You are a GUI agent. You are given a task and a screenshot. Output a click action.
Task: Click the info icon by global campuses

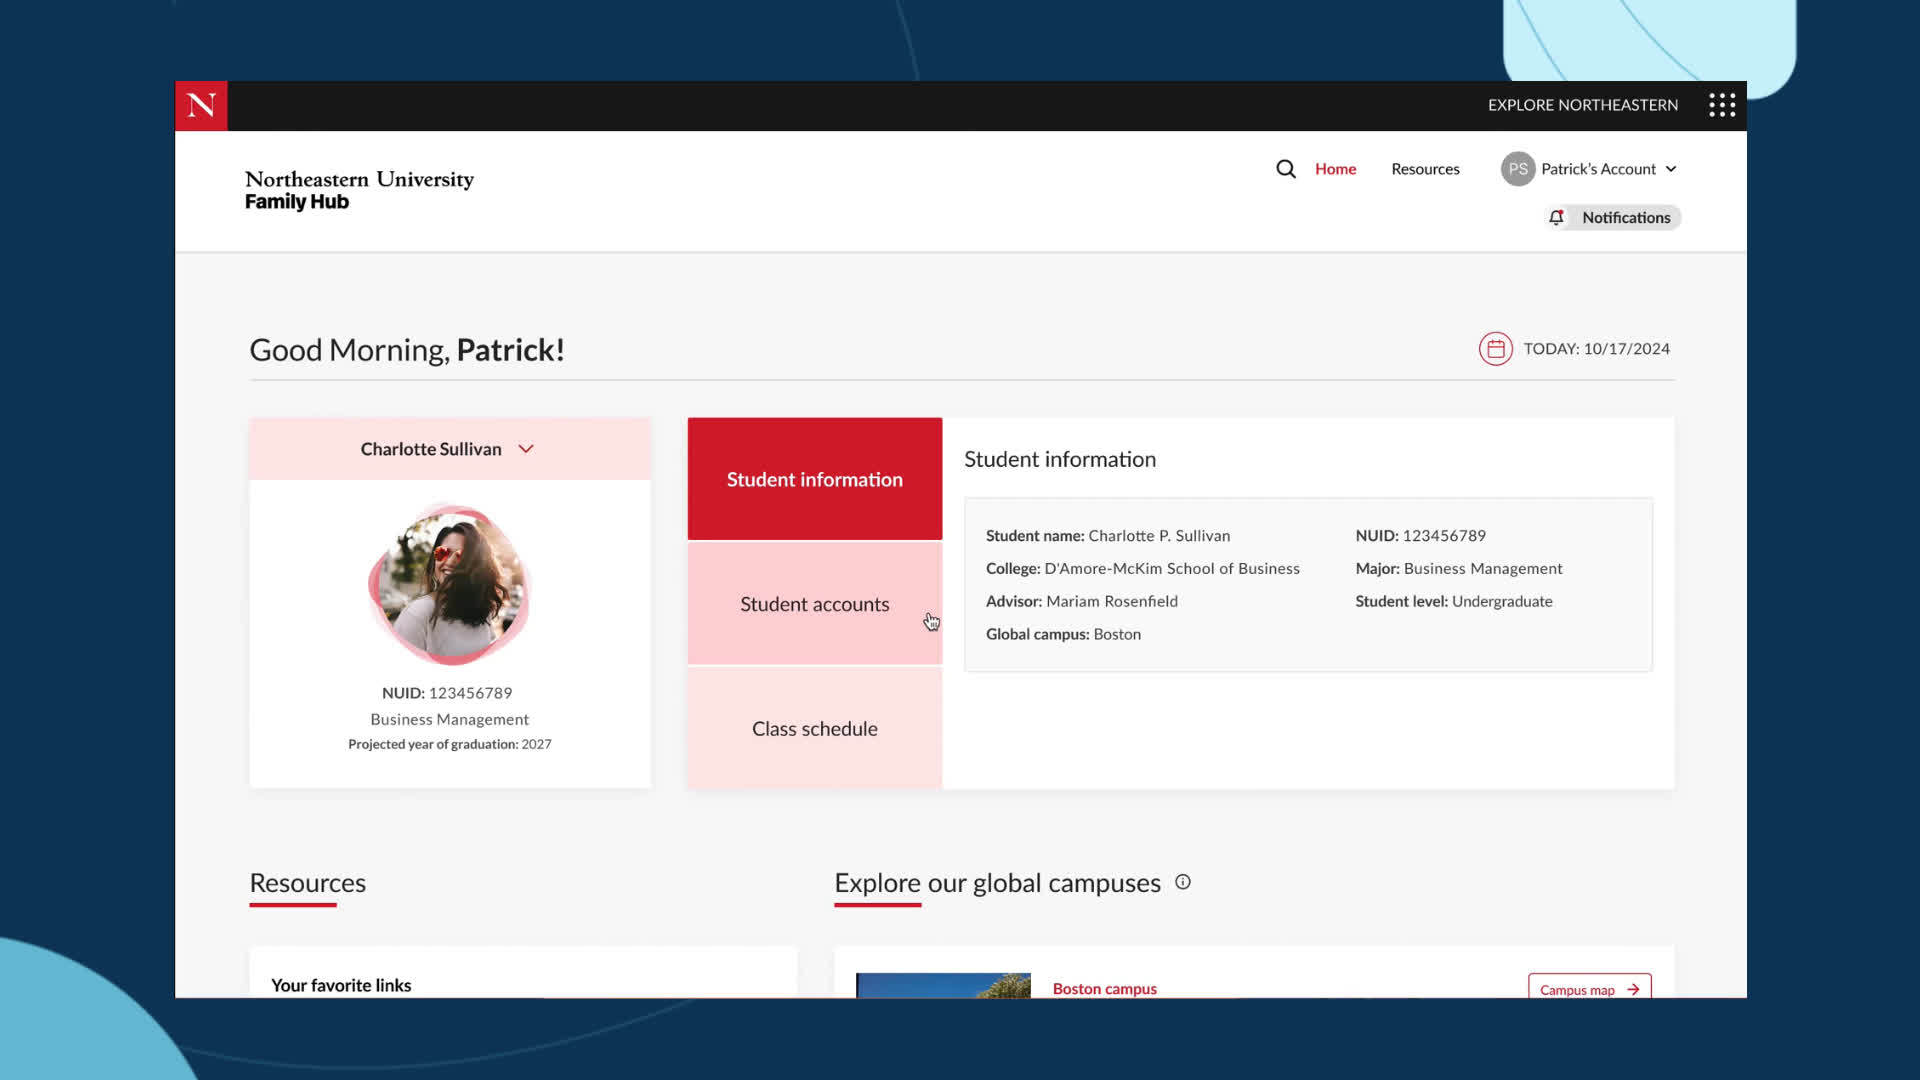click(x=1182, y=882)
